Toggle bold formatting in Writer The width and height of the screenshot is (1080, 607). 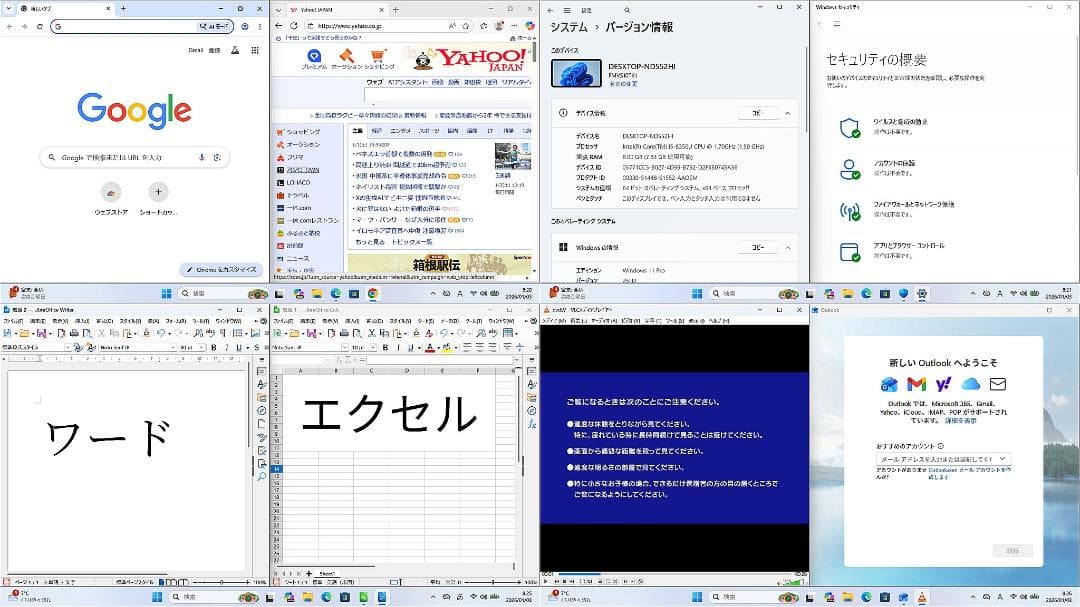click(x=212, y=347)
